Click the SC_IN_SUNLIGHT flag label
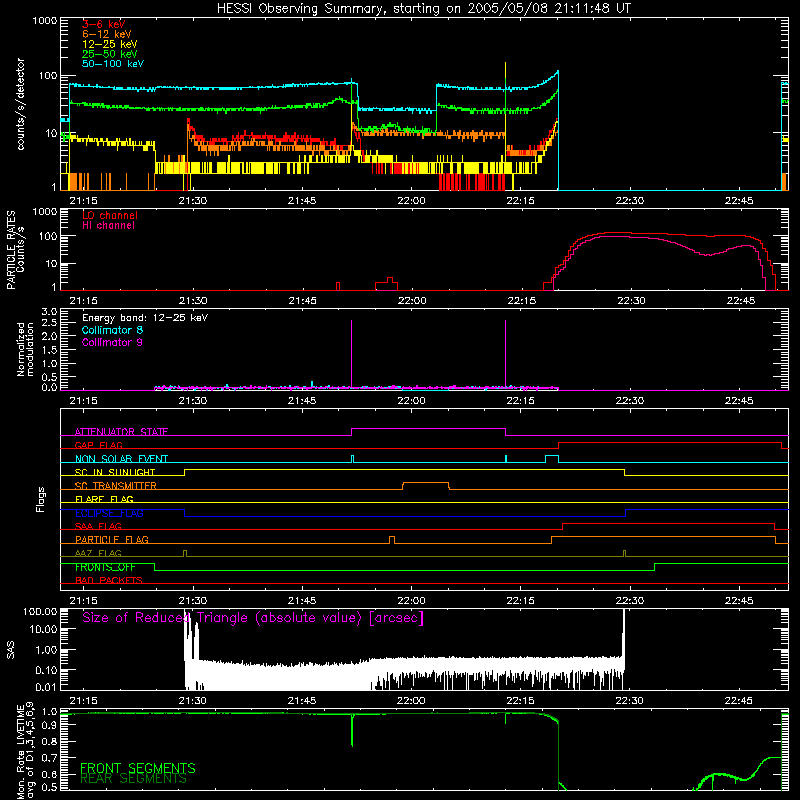Viewport: 800px width, 800px height. tap(115, 472)
